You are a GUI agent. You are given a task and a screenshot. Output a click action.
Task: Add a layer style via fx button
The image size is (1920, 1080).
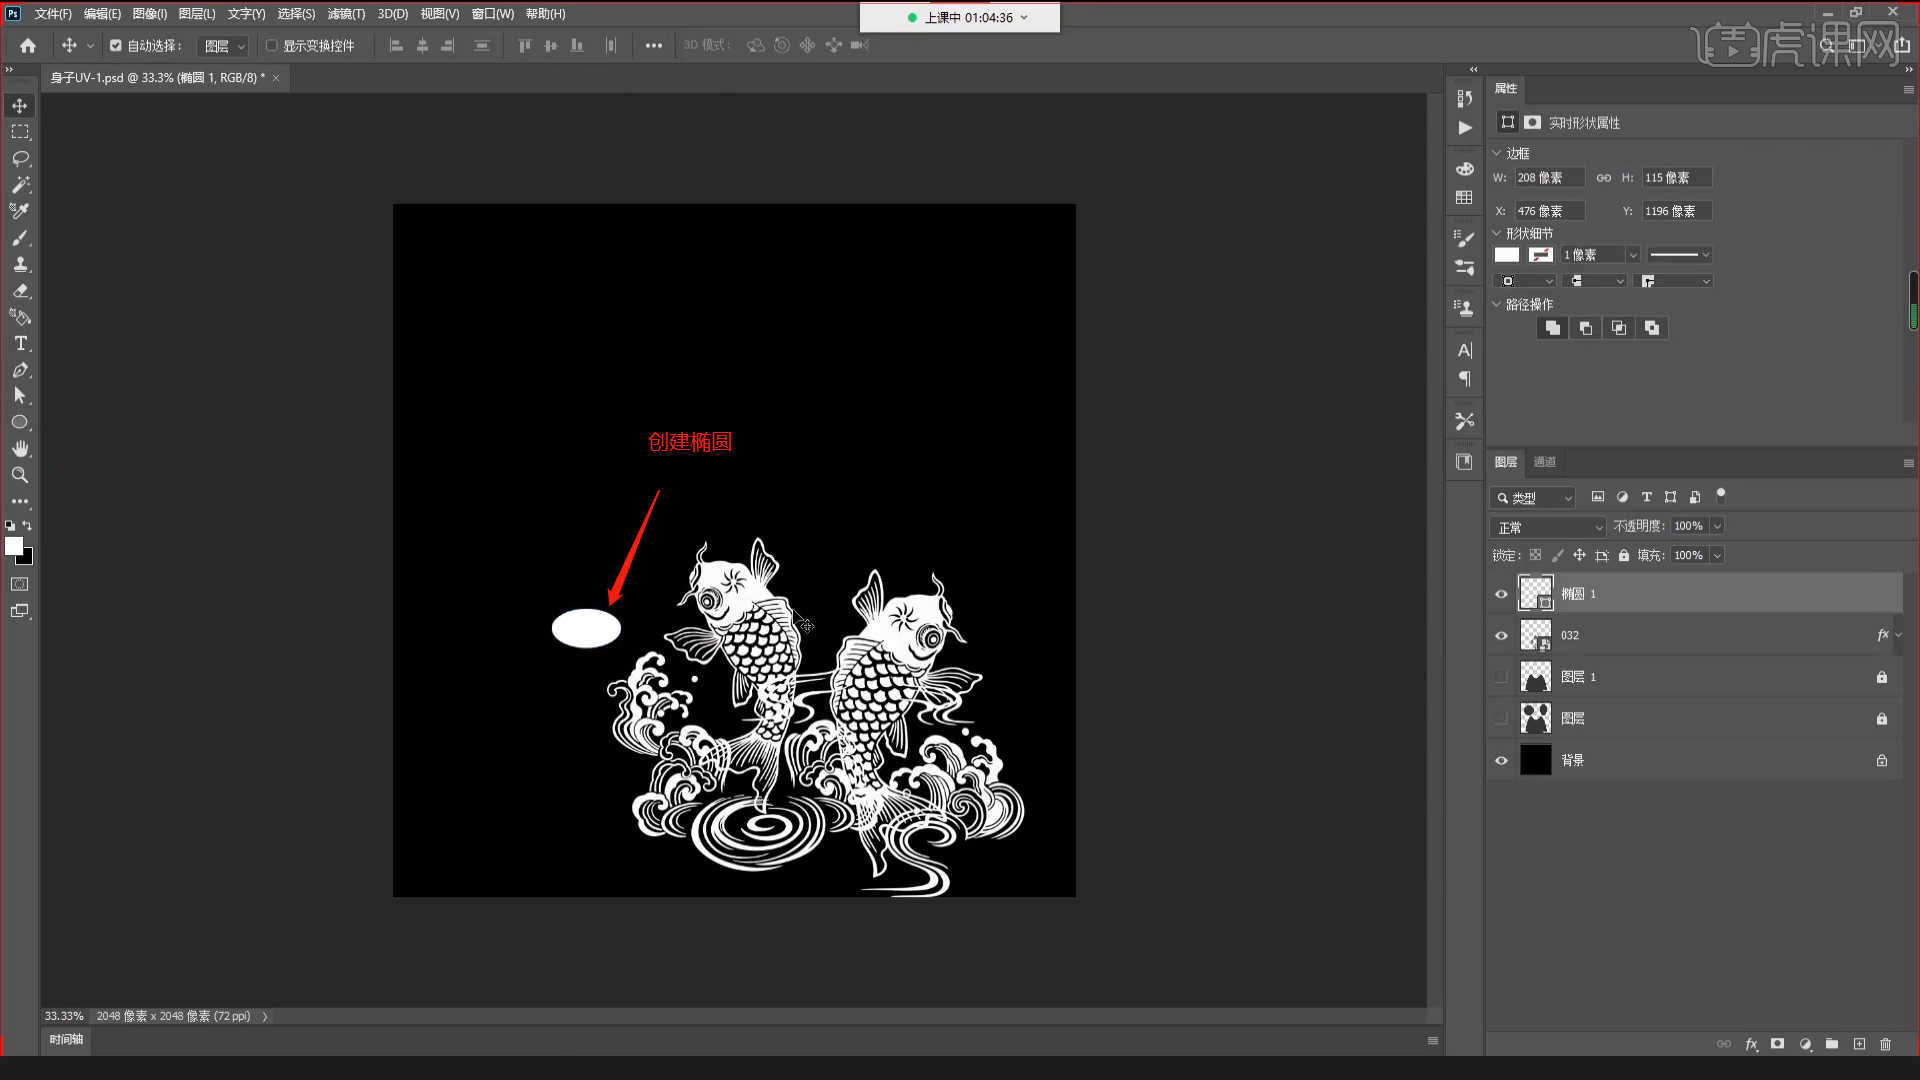coord(1751,1044)
